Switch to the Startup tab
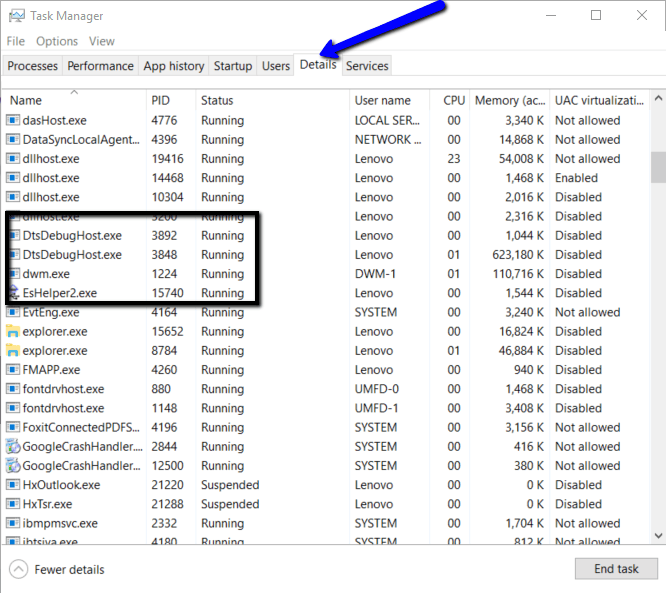This screenshot has height=593, width=666. (x=233, y=66)
